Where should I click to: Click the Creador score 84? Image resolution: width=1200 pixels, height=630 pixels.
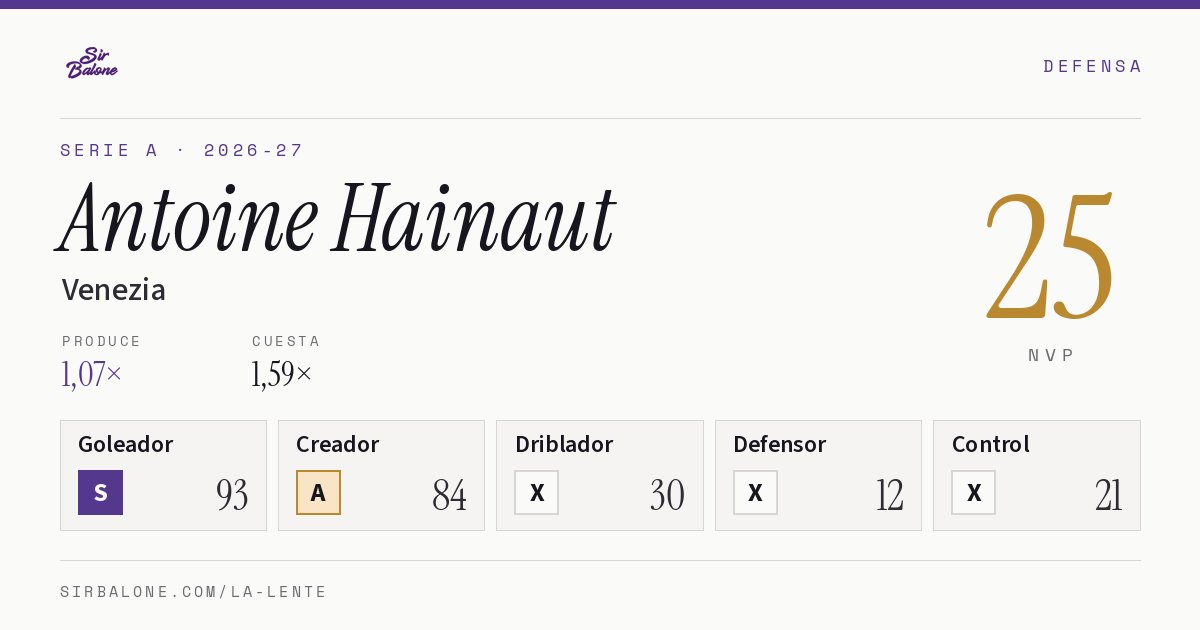(450, 495)
